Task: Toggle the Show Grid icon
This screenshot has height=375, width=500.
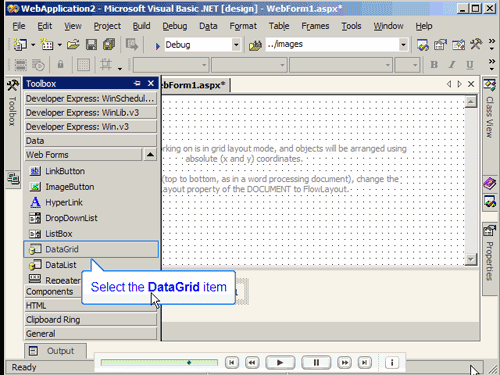Action: (83, 64)
